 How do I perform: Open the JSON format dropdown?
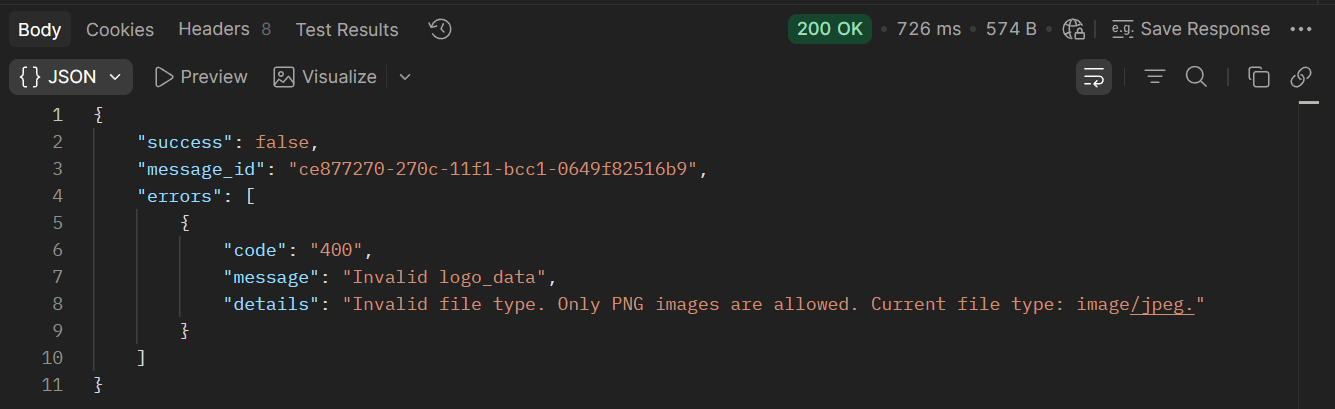70,77
